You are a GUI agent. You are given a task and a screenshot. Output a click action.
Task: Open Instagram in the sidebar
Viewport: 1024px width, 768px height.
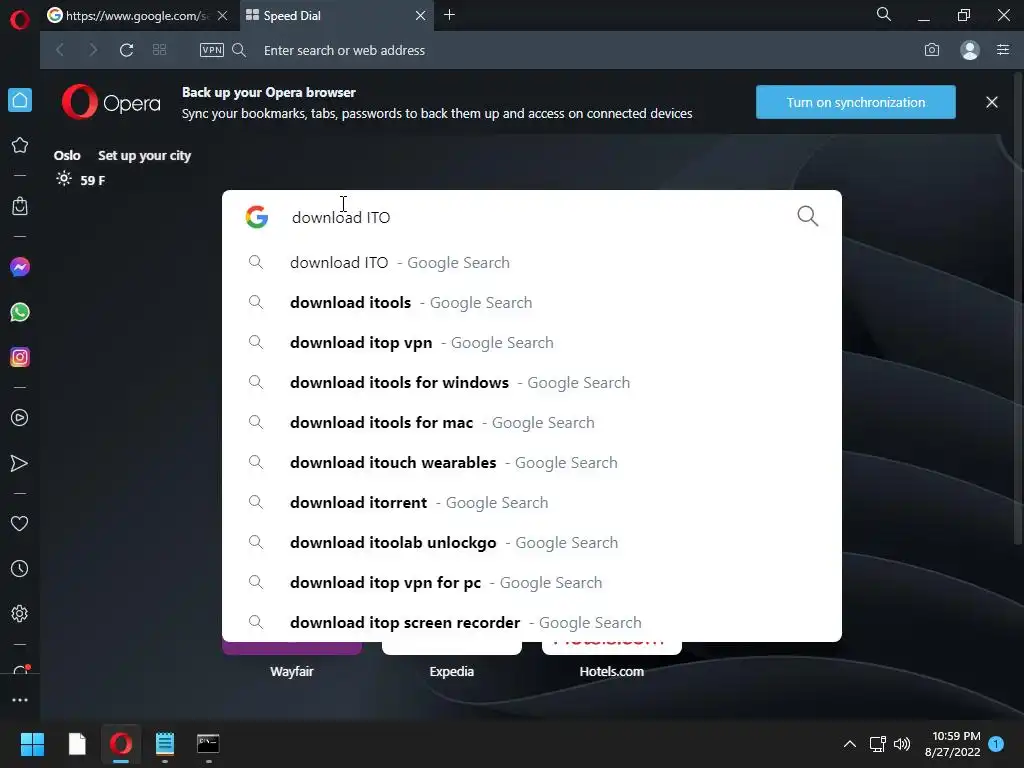[x=20, y=357]
